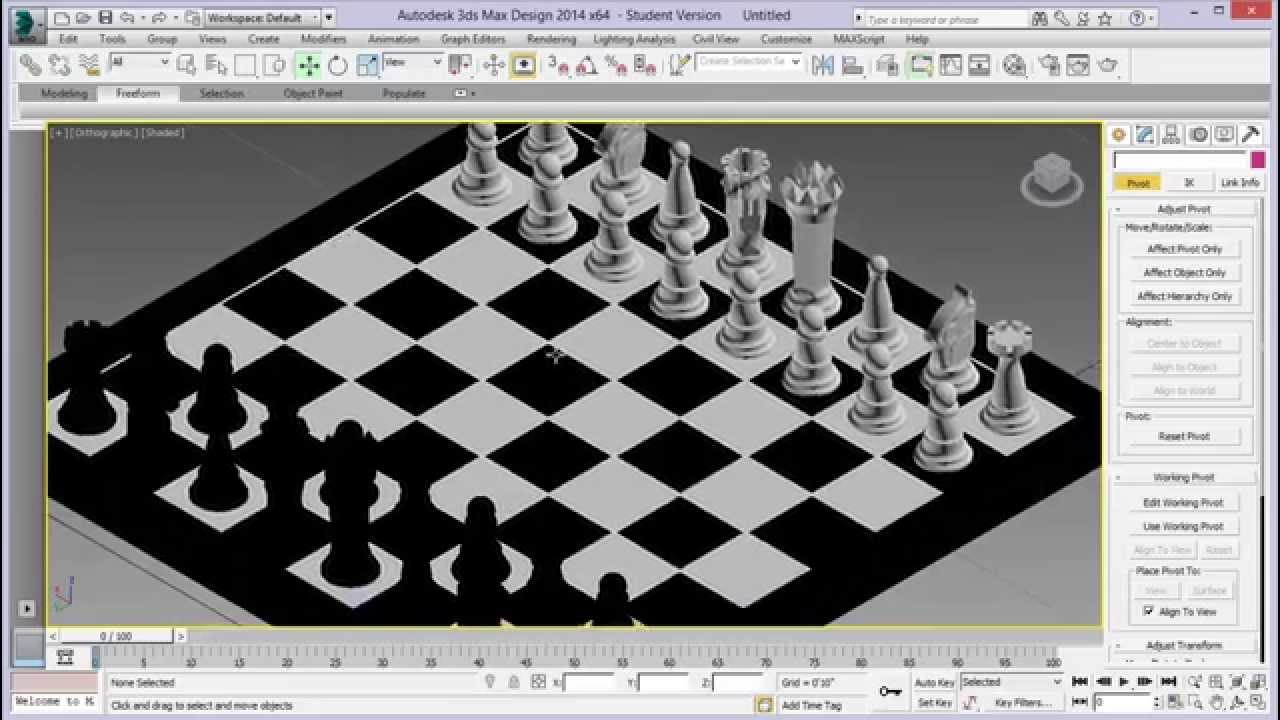Select the Unlink Selection tool
Image resolution: width=1280 pixels, height=720 pixels.
[x=60, y=65]
